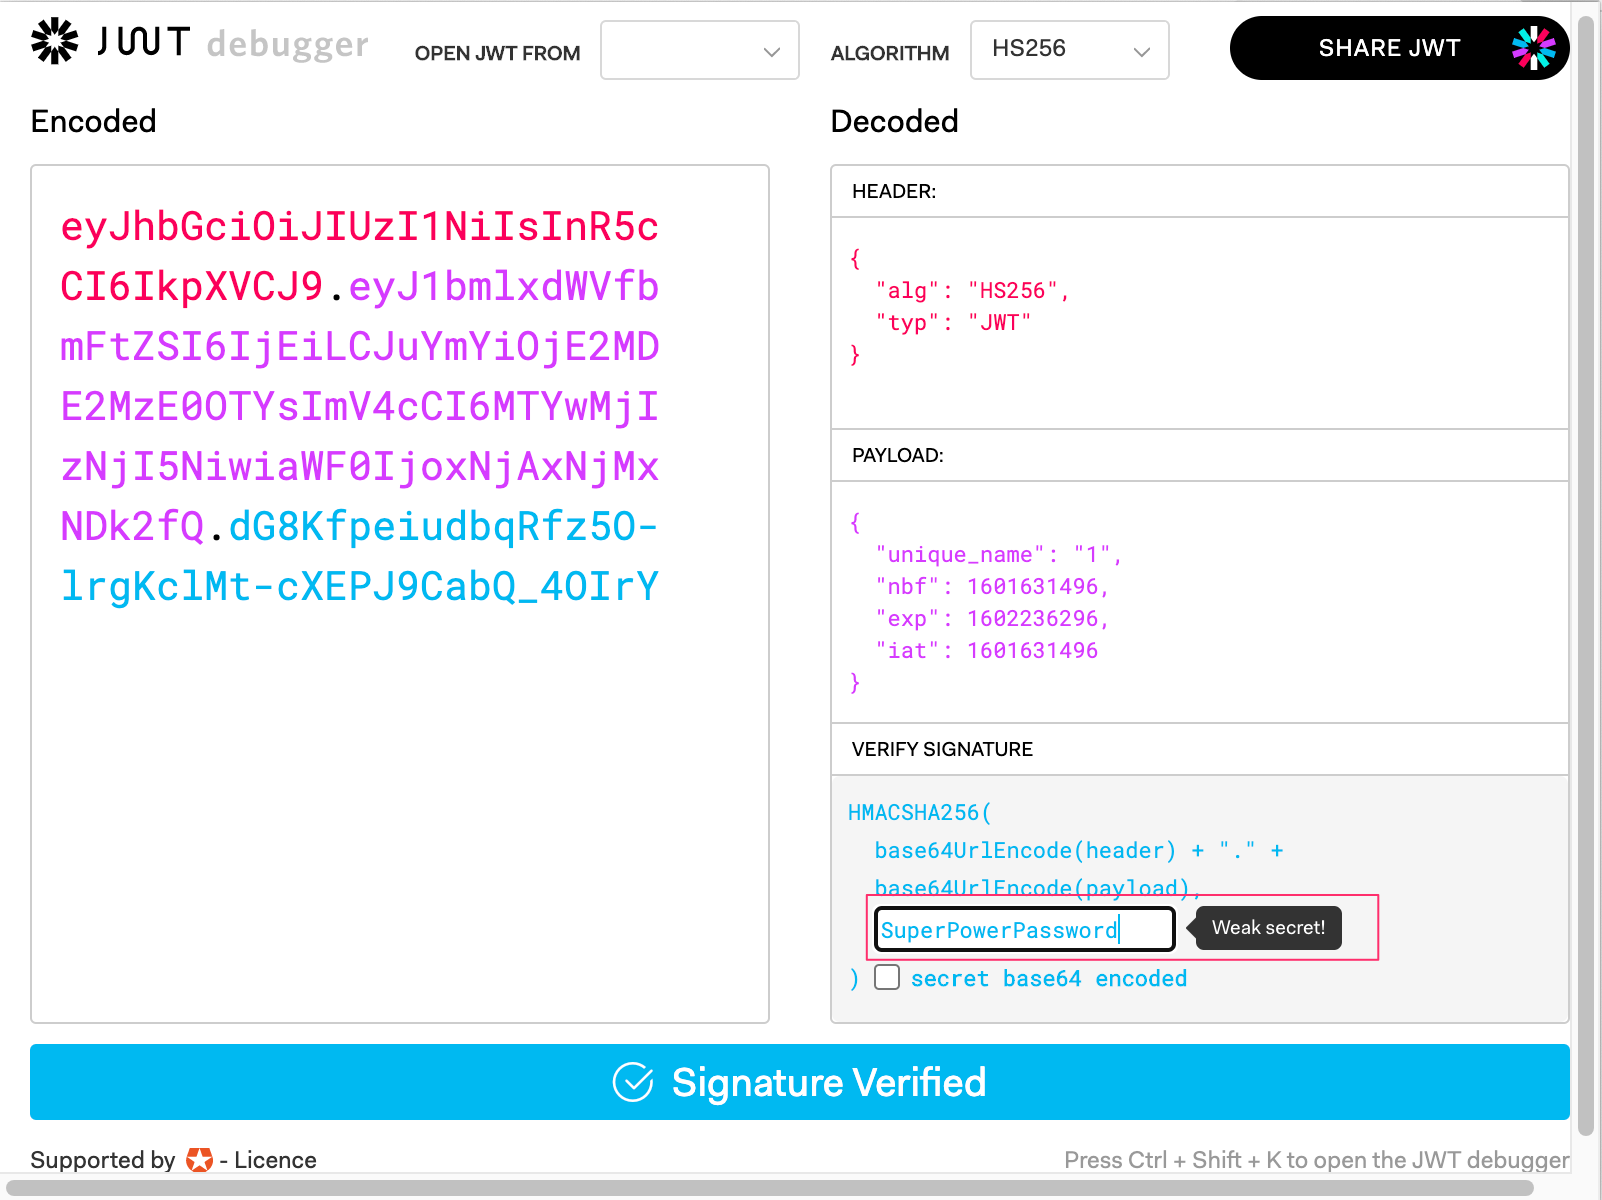Click the gray debugger logo text
This screenshot has width=1602, height=1200.
click(288, 45)
